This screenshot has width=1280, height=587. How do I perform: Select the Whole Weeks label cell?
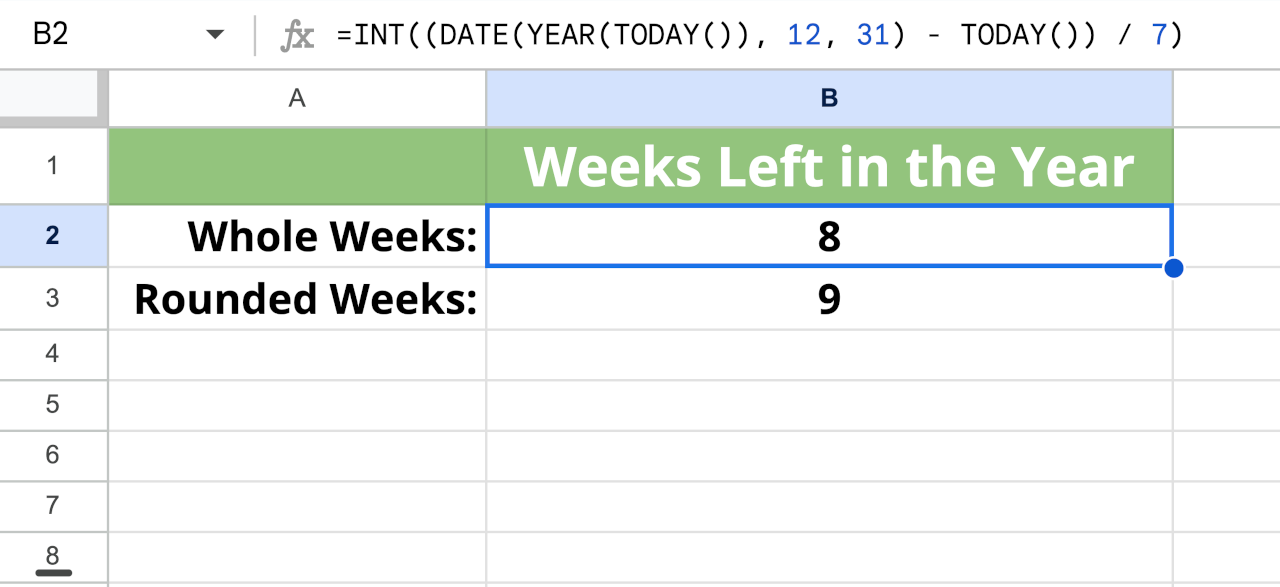(295, 236)
